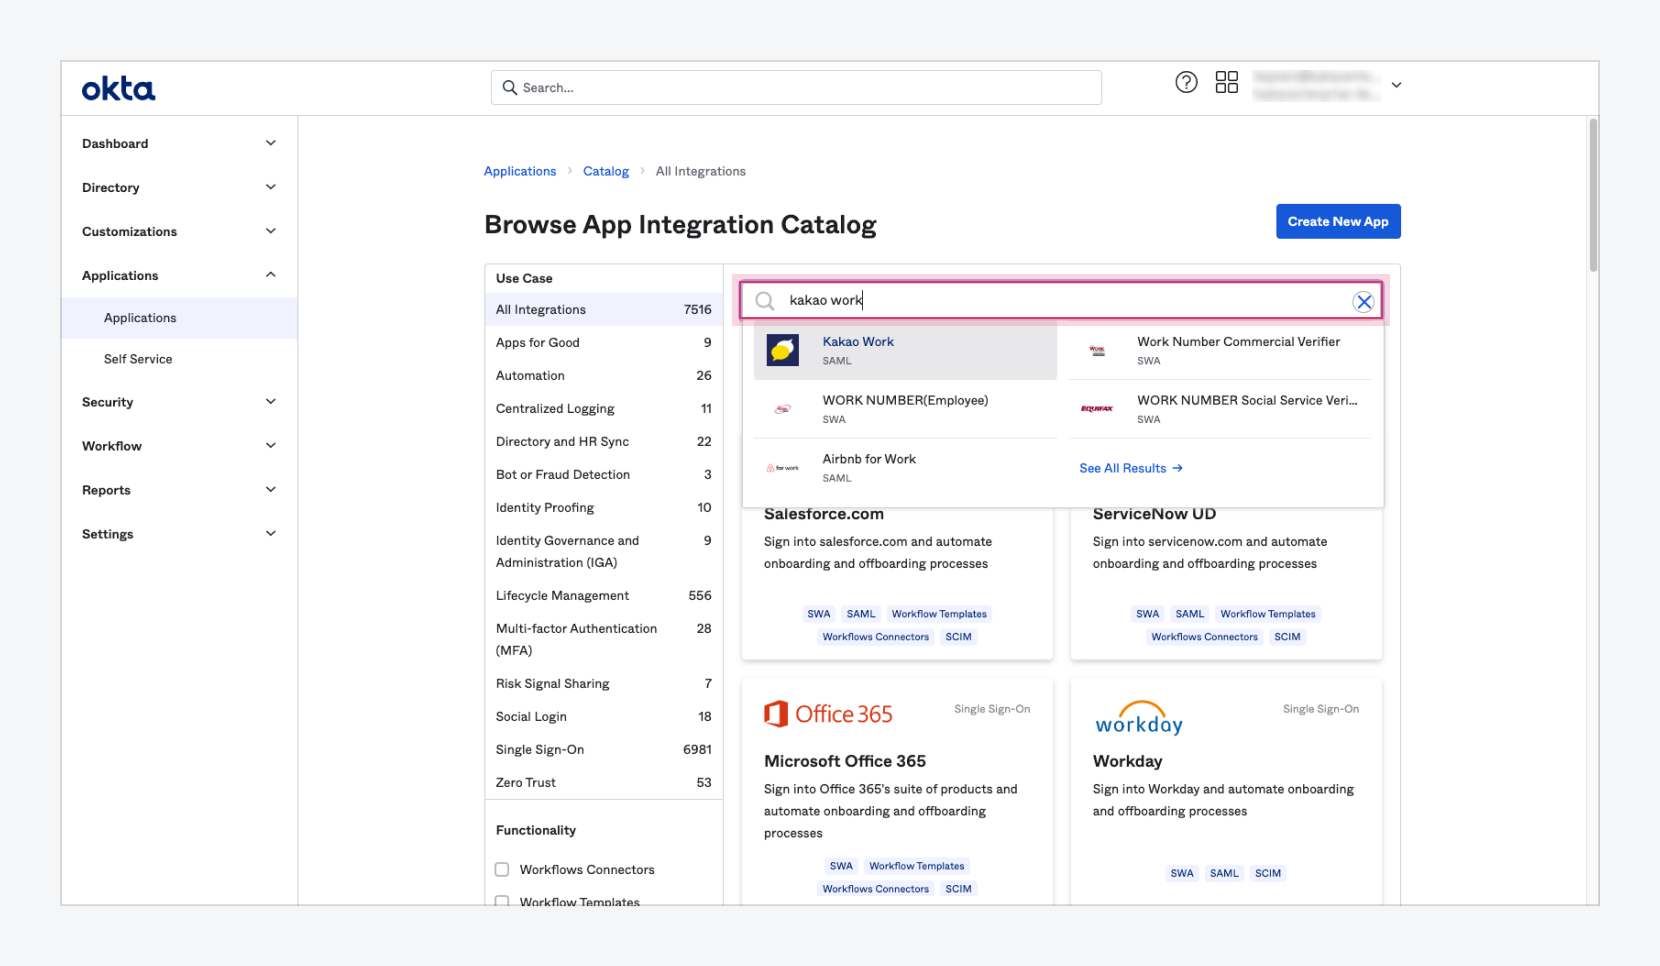The width and height of the screenshot is (1660, 966).
Task: Click the Office 365 logo
Action: [828, 714]
